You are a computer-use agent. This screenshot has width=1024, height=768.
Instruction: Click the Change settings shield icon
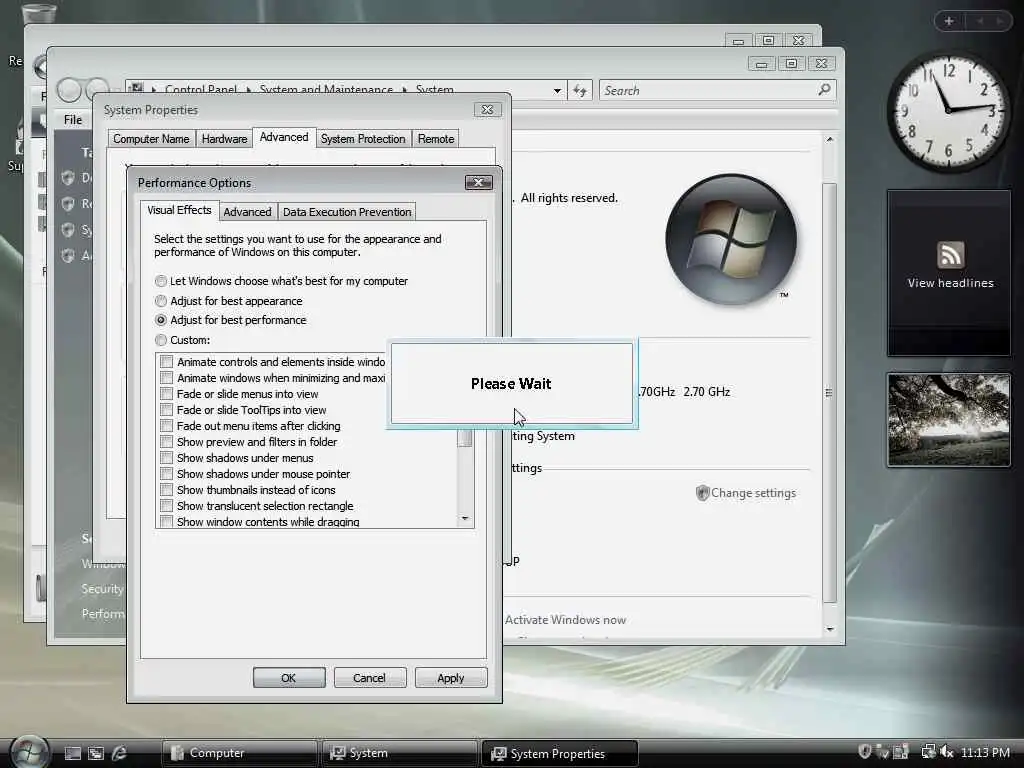coord(703,493)
